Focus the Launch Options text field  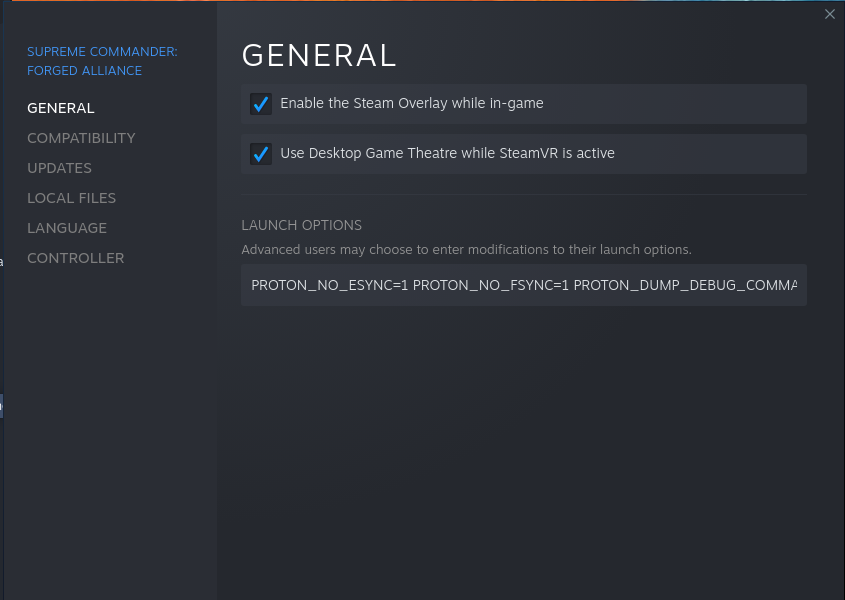524,285
